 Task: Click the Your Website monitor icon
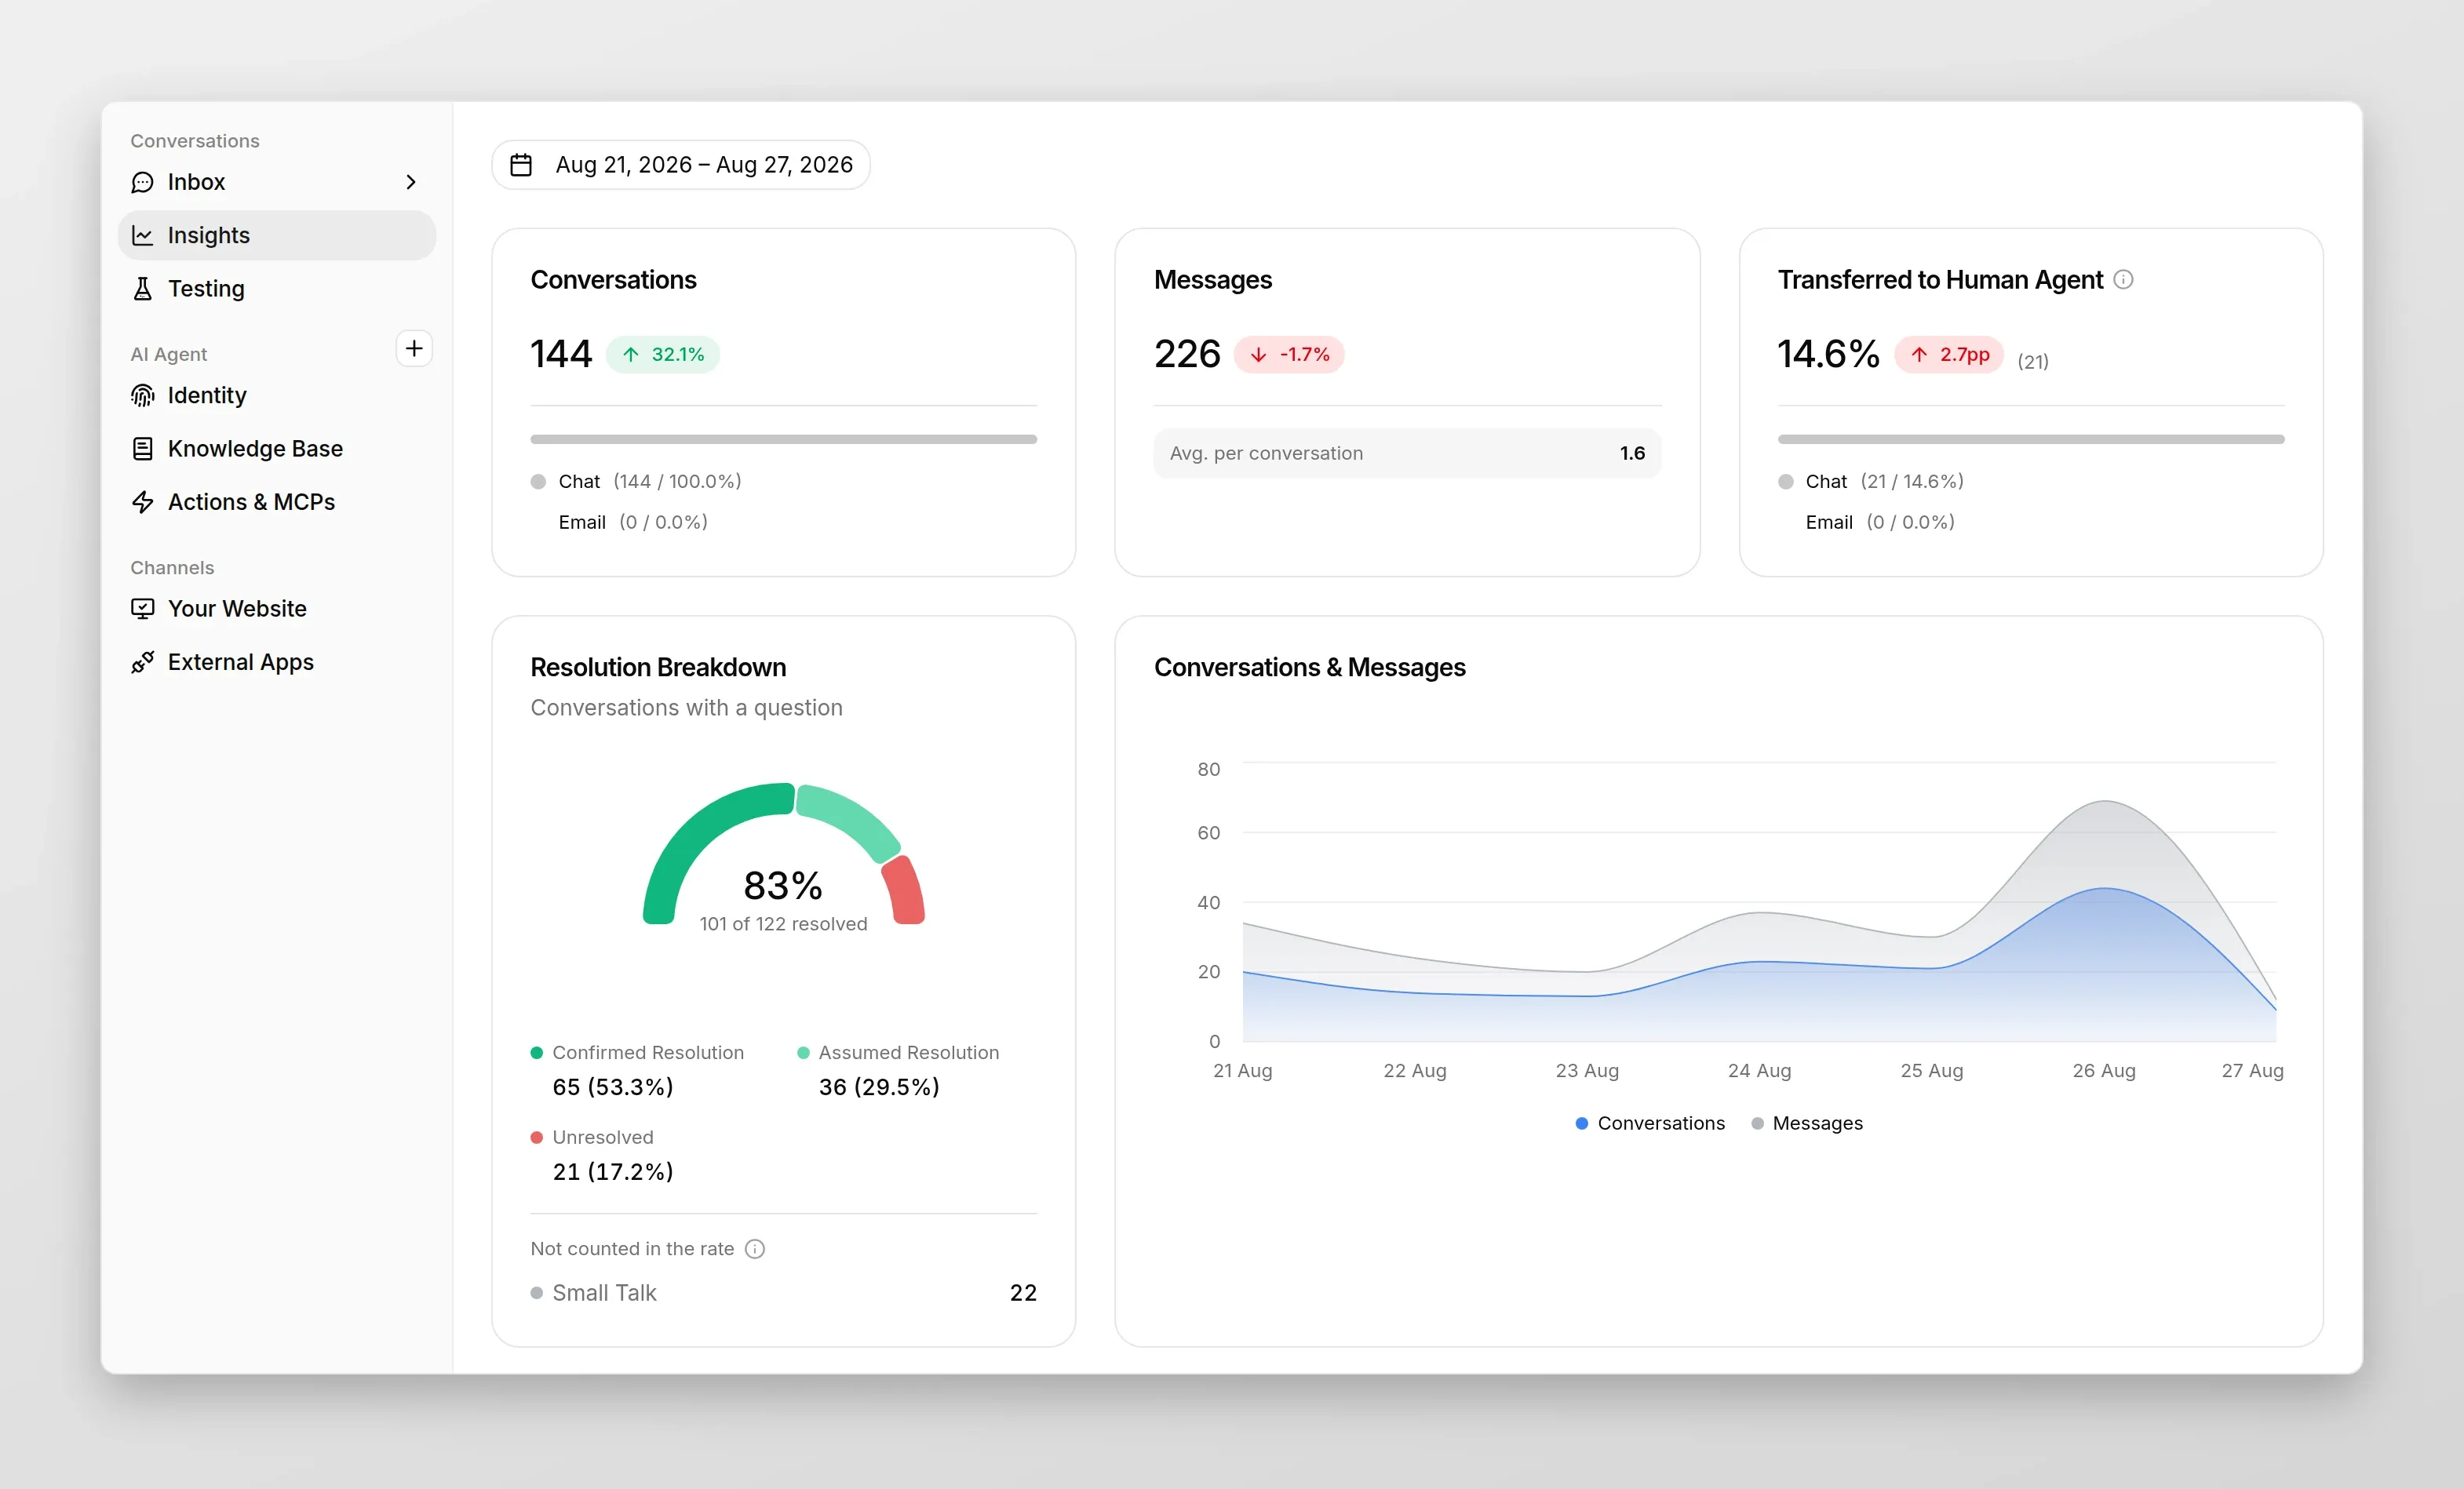pyautogui.click(x=143, y=609)
